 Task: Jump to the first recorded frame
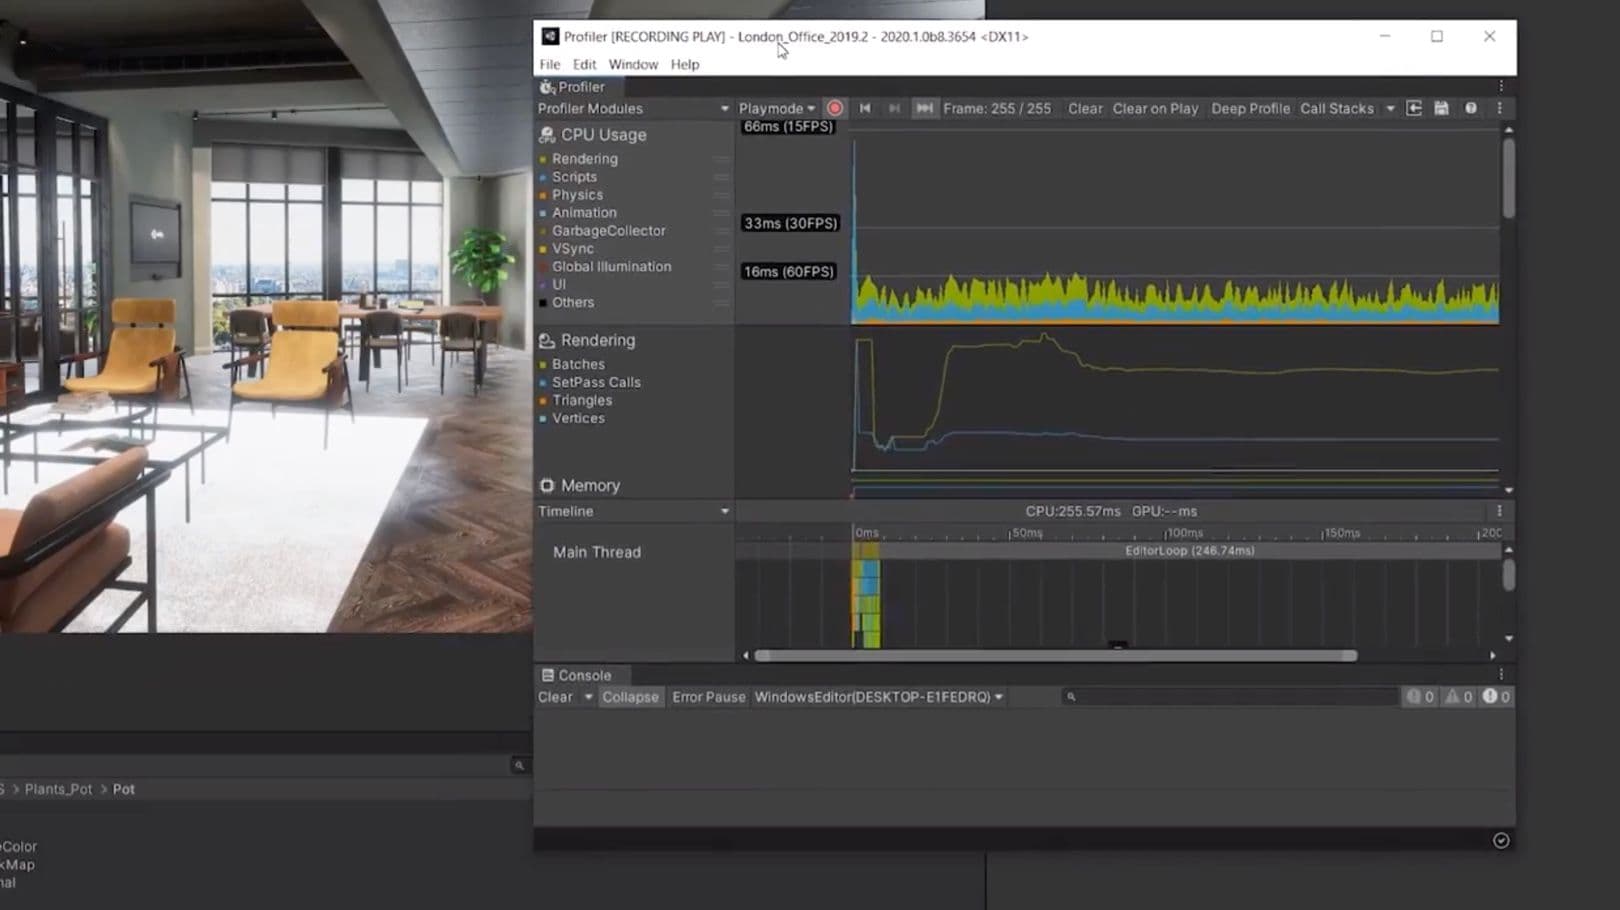click(x=865, y=108)
